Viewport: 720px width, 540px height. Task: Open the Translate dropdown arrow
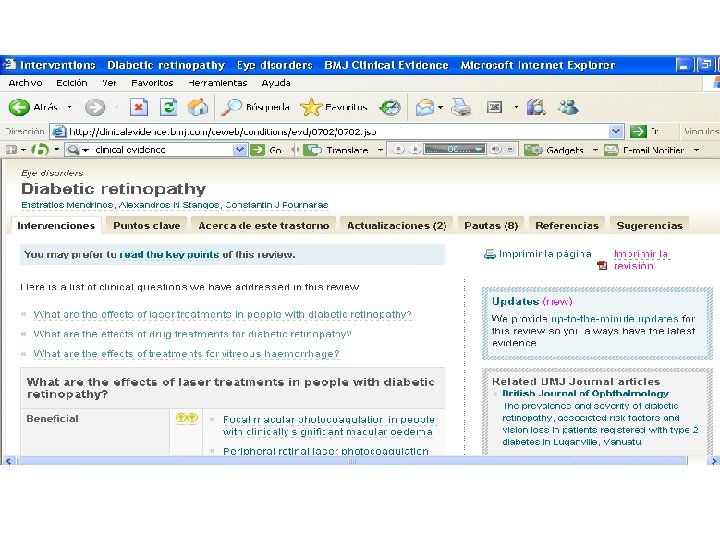[380, 150]
